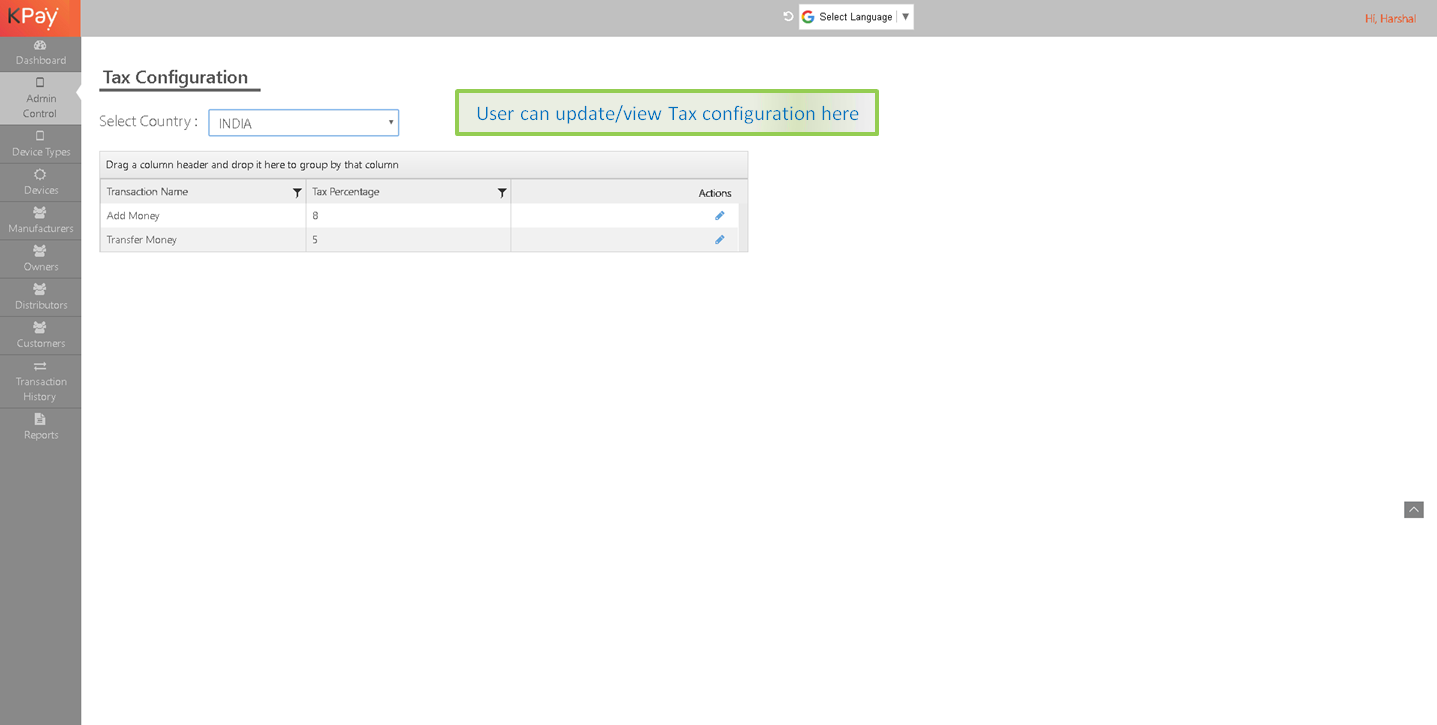Open the Owners page

[x=40, y=258]
